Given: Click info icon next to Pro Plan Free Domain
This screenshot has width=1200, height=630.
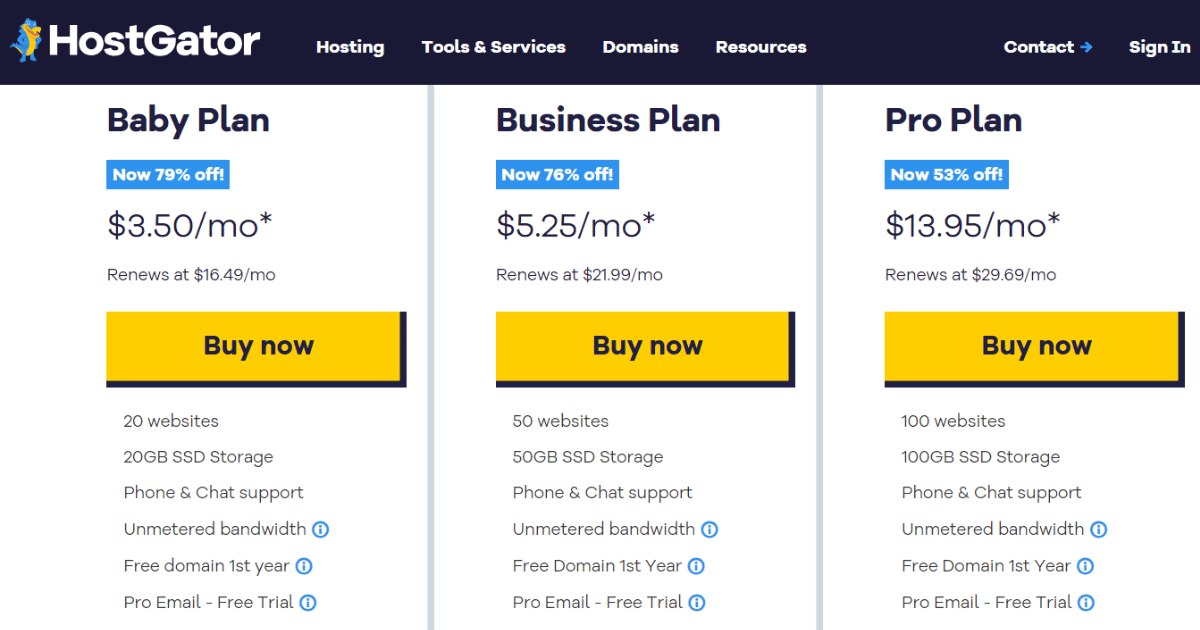Looking at the screenshot, I should tap(1085, 566).
